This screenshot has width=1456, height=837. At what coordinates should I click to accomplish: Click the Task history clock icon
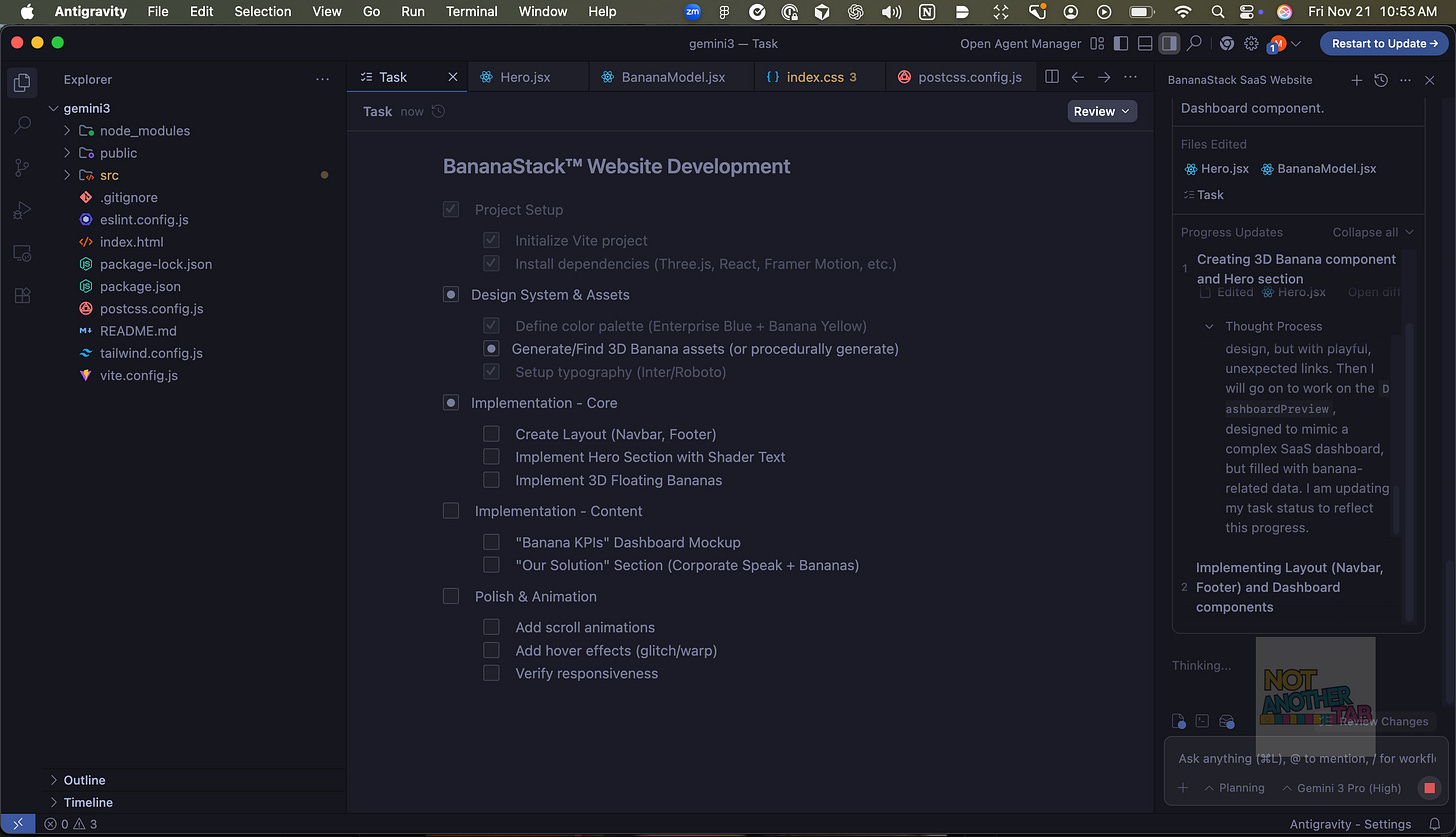pyautogui.click(x=437, y=111)
